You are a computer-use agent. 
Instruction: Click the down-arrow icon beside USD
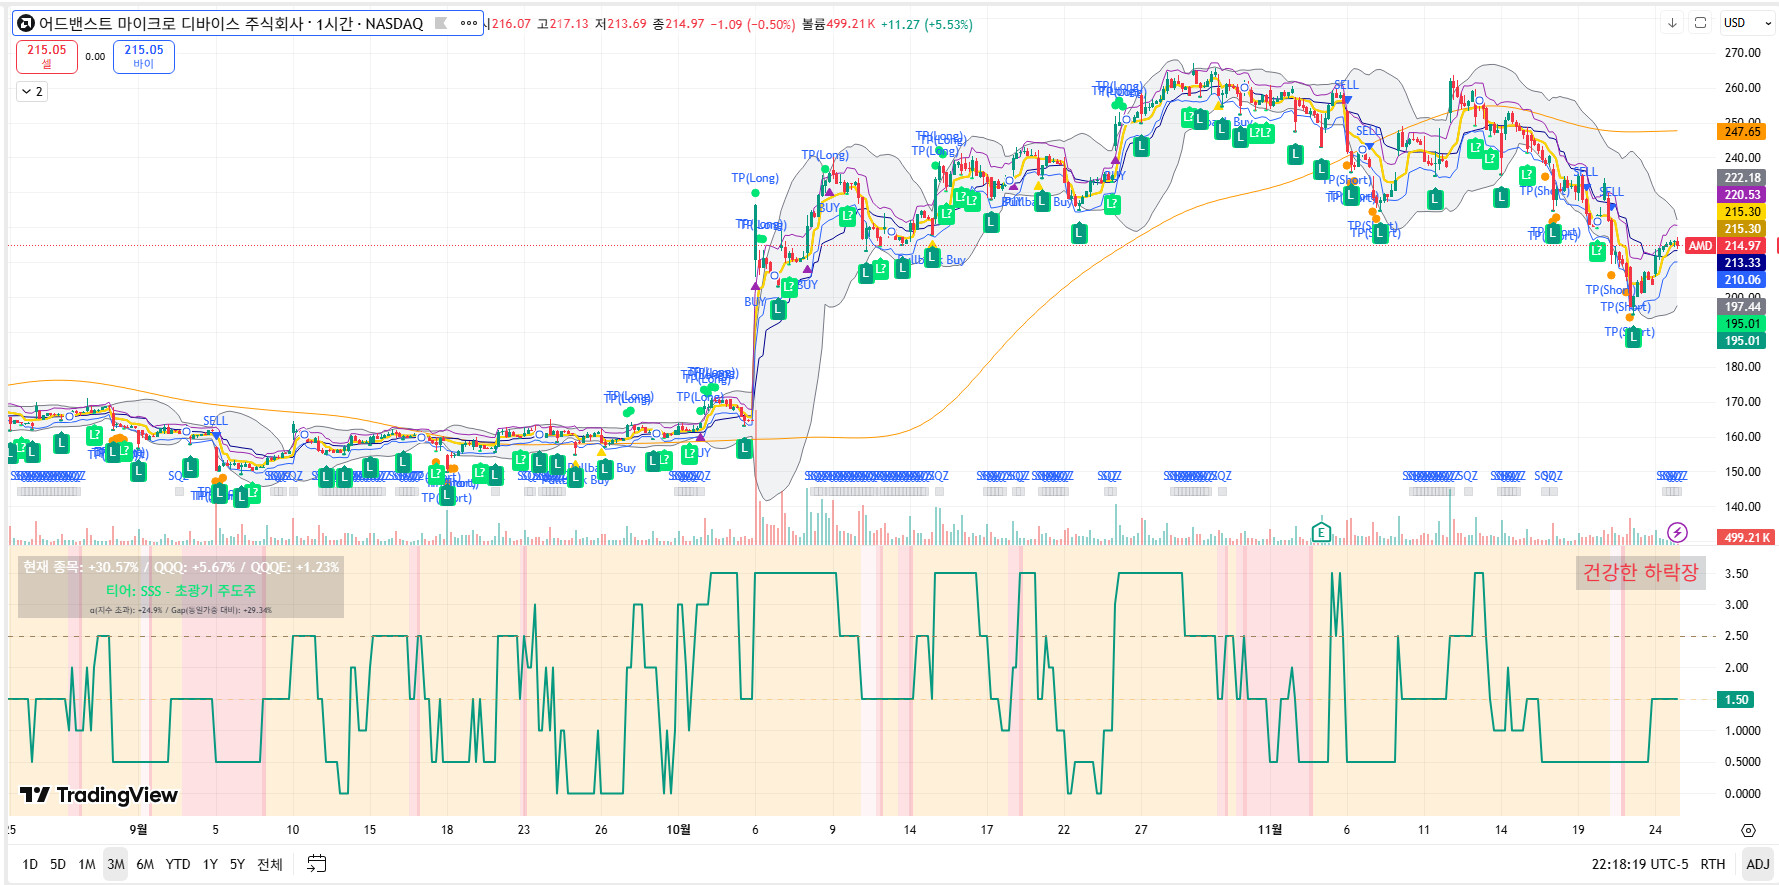coord(1672,23)
